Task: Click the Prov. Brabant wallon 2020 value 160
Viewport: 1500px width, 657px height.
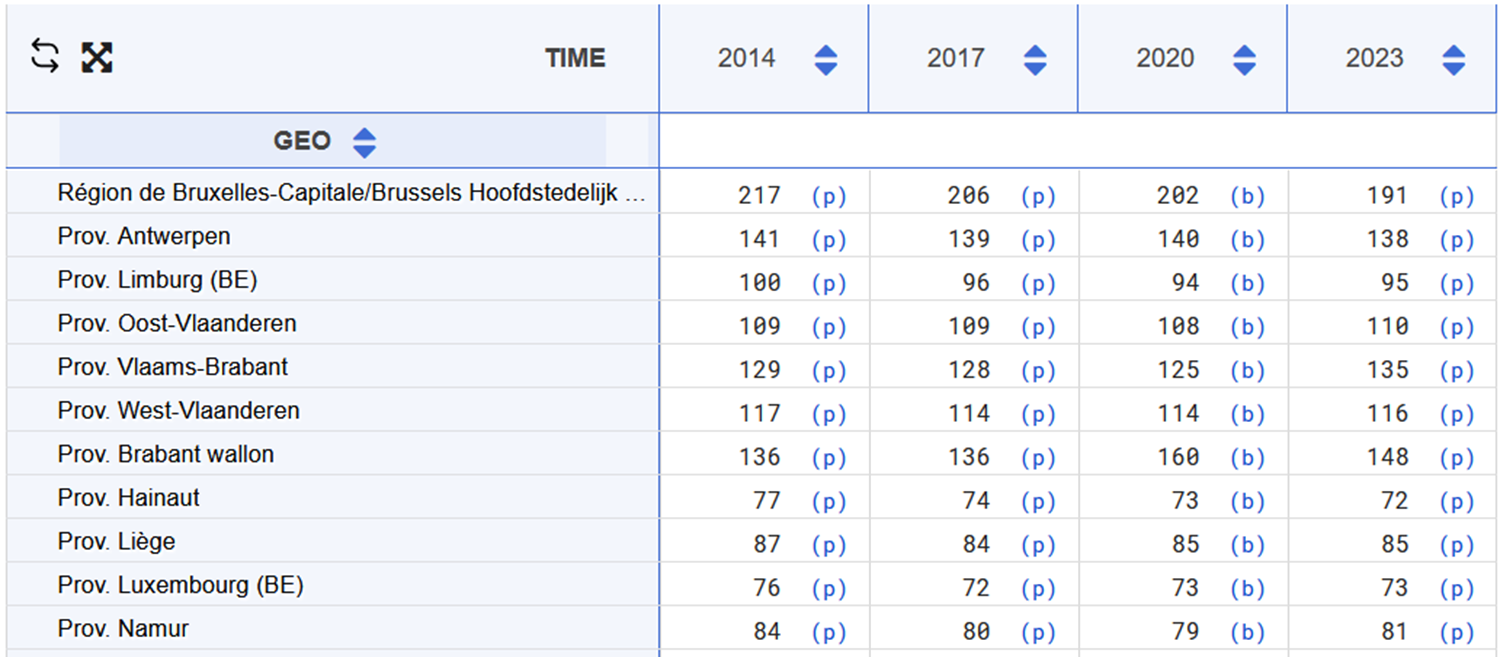Action: [1178, 457]
